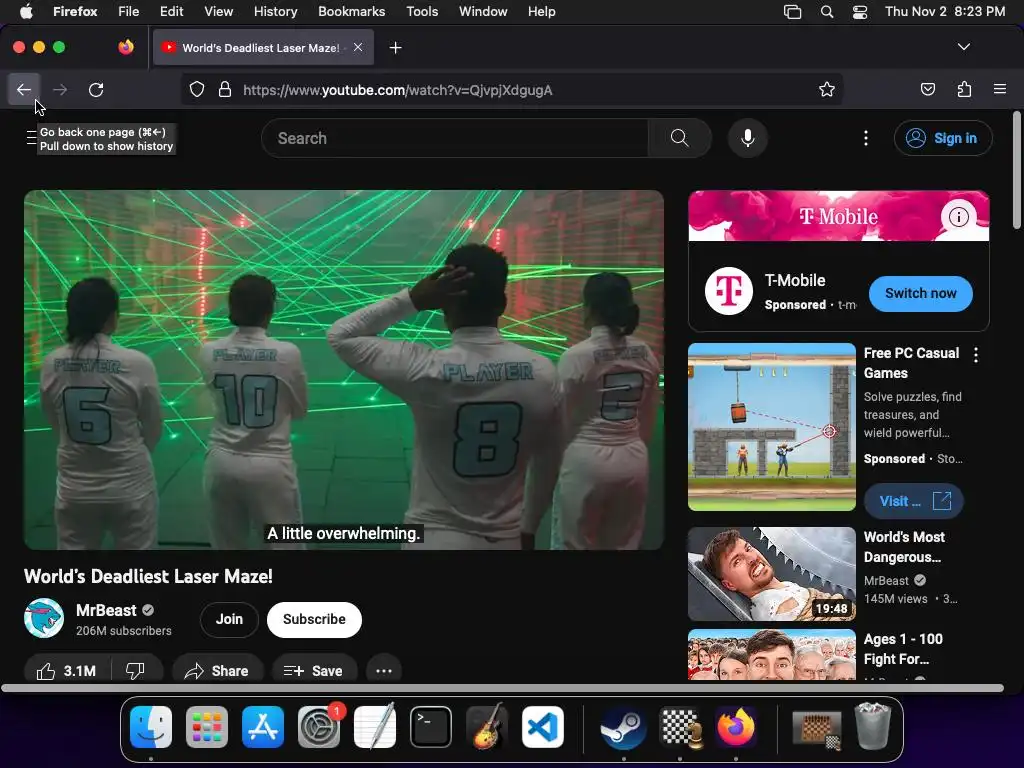
Task: Open Firefox application hamburger menu
Action: (1000, 89)
